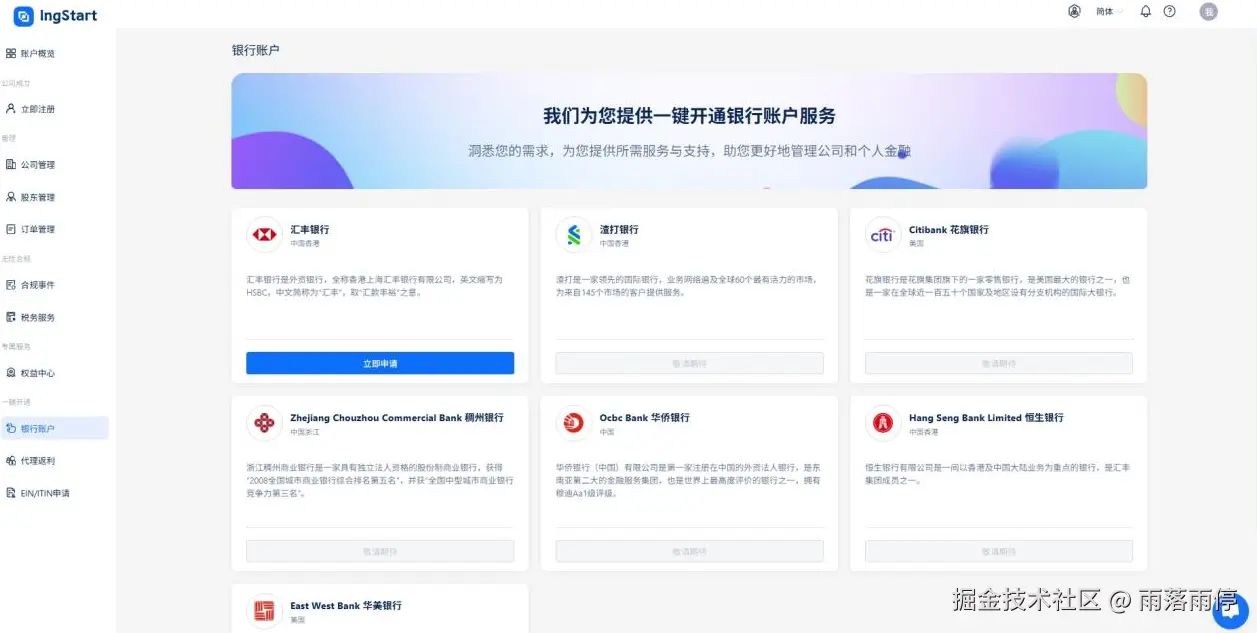Click the 公司管理 building icon

(11, 165)
